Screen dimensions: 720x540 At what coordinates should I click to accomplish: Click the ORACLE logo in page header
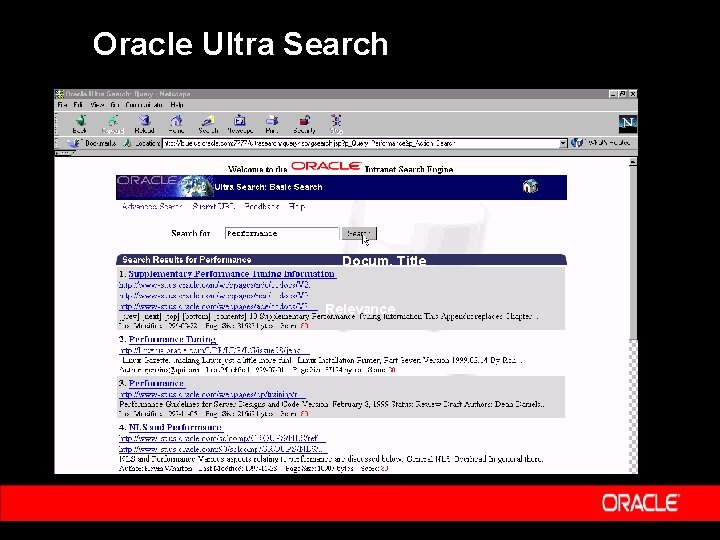[x=326, y=166]
